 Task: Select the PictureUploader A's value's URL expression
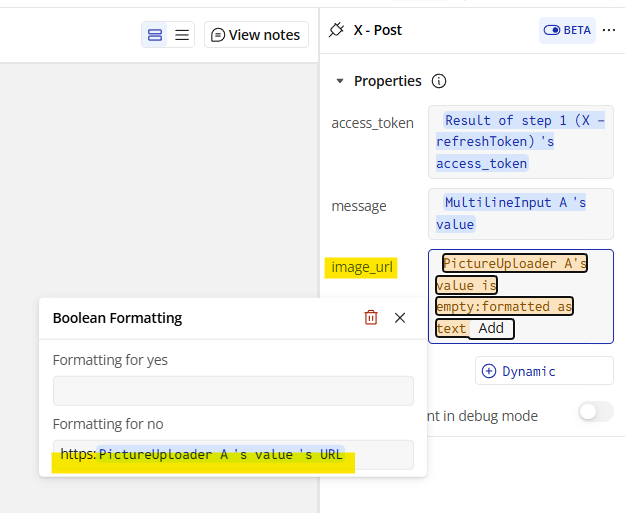pyautogui.click(x=221, y=454)
